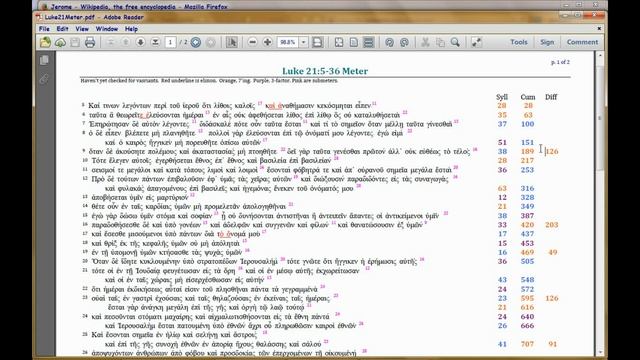Viewport: 640px width, 360px height.
Task: Click the previous view blue circle icon
Action: (x=196, y=42)
